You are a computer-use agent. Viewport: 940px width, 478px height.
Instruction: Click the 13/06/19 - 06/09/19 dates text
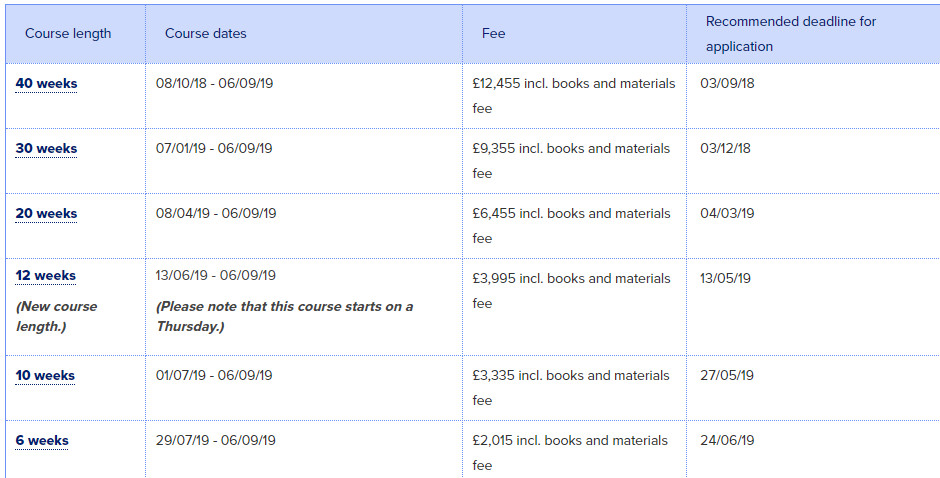[216, 275]
